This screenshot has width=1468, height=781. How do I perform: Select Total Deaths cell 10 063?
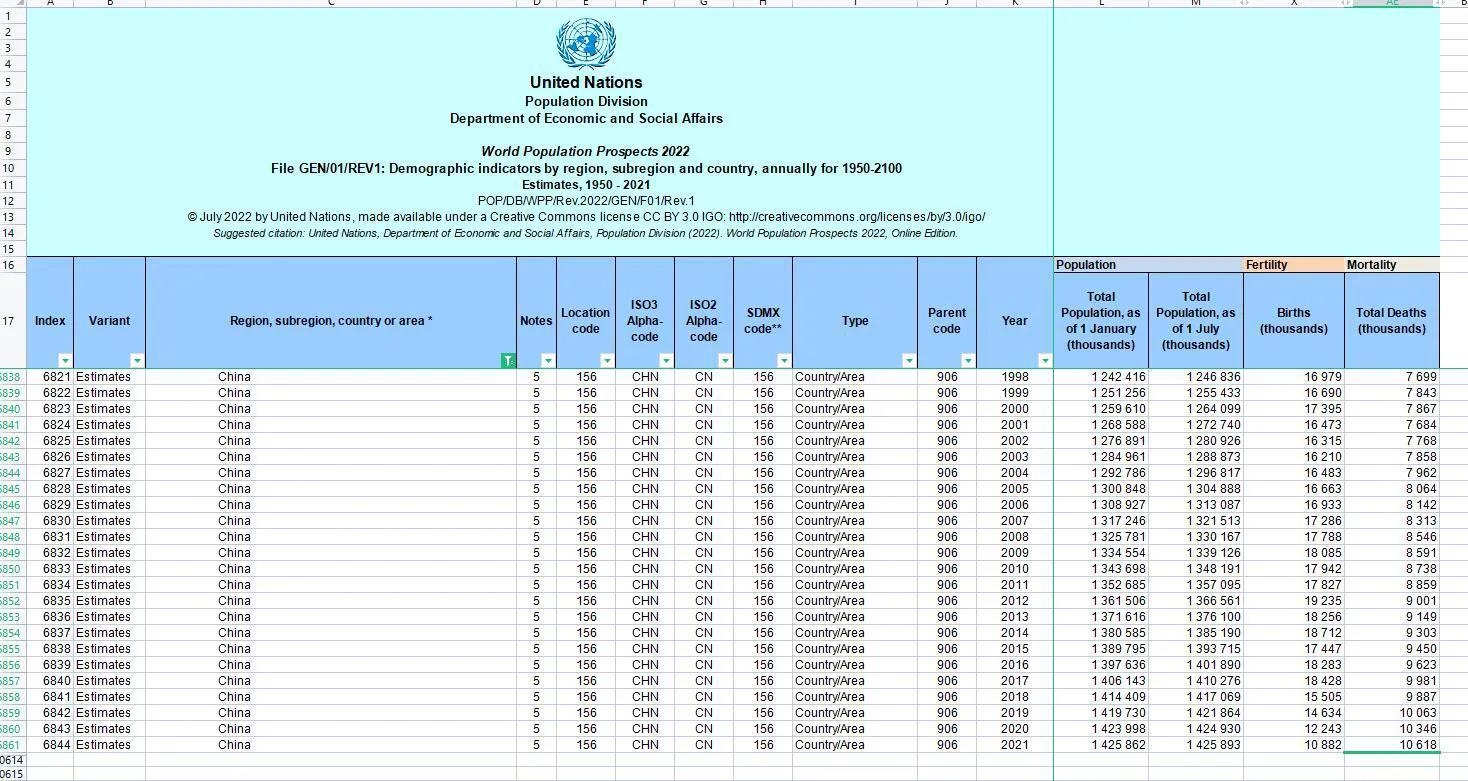1391,713
